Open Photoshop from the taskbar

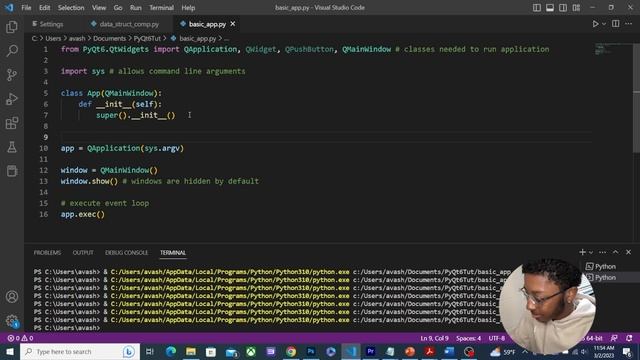pyautogui.click(x=311, y=351)
